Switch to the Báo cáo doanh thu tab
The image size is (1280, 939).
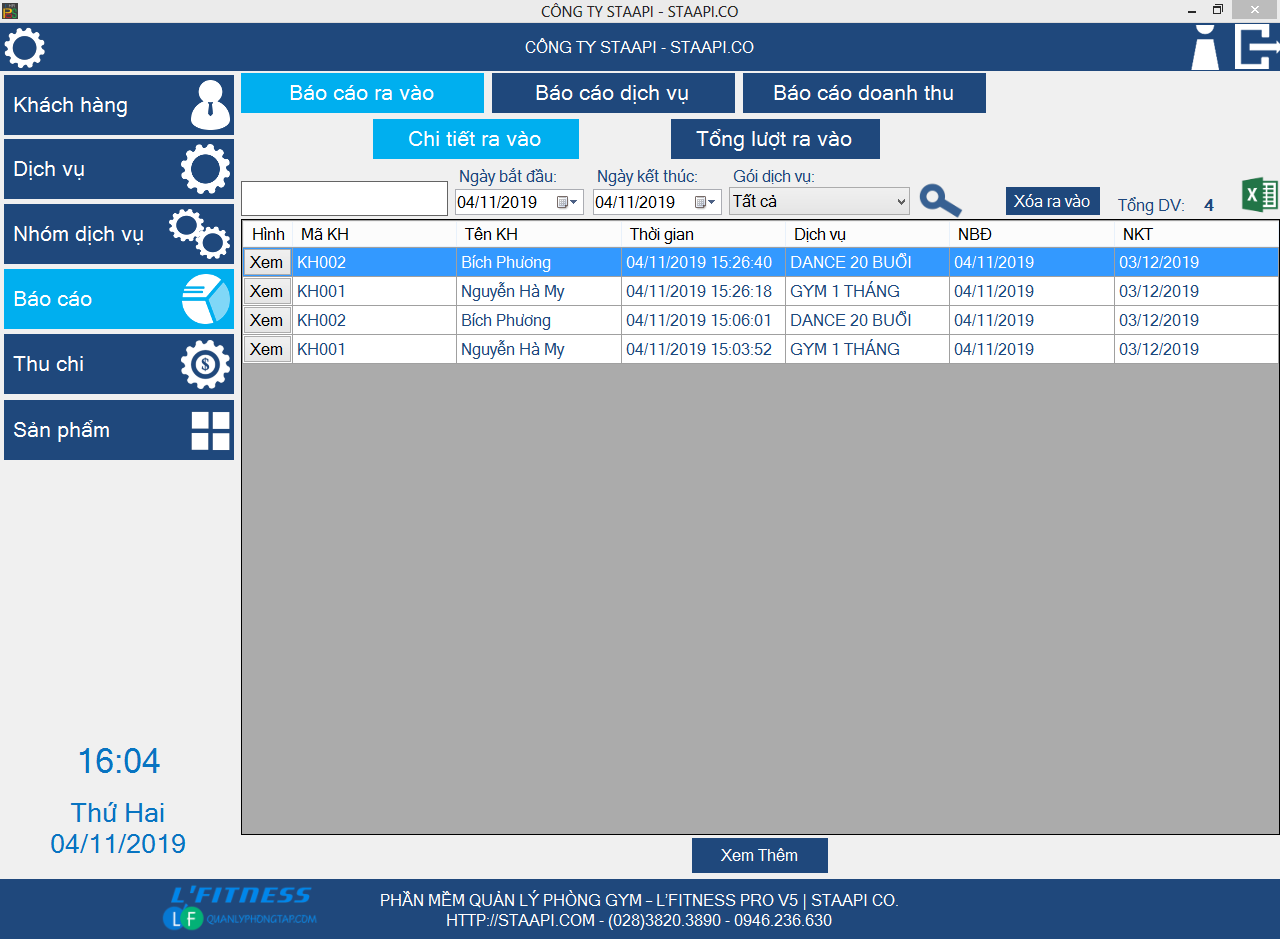(864, 93)
